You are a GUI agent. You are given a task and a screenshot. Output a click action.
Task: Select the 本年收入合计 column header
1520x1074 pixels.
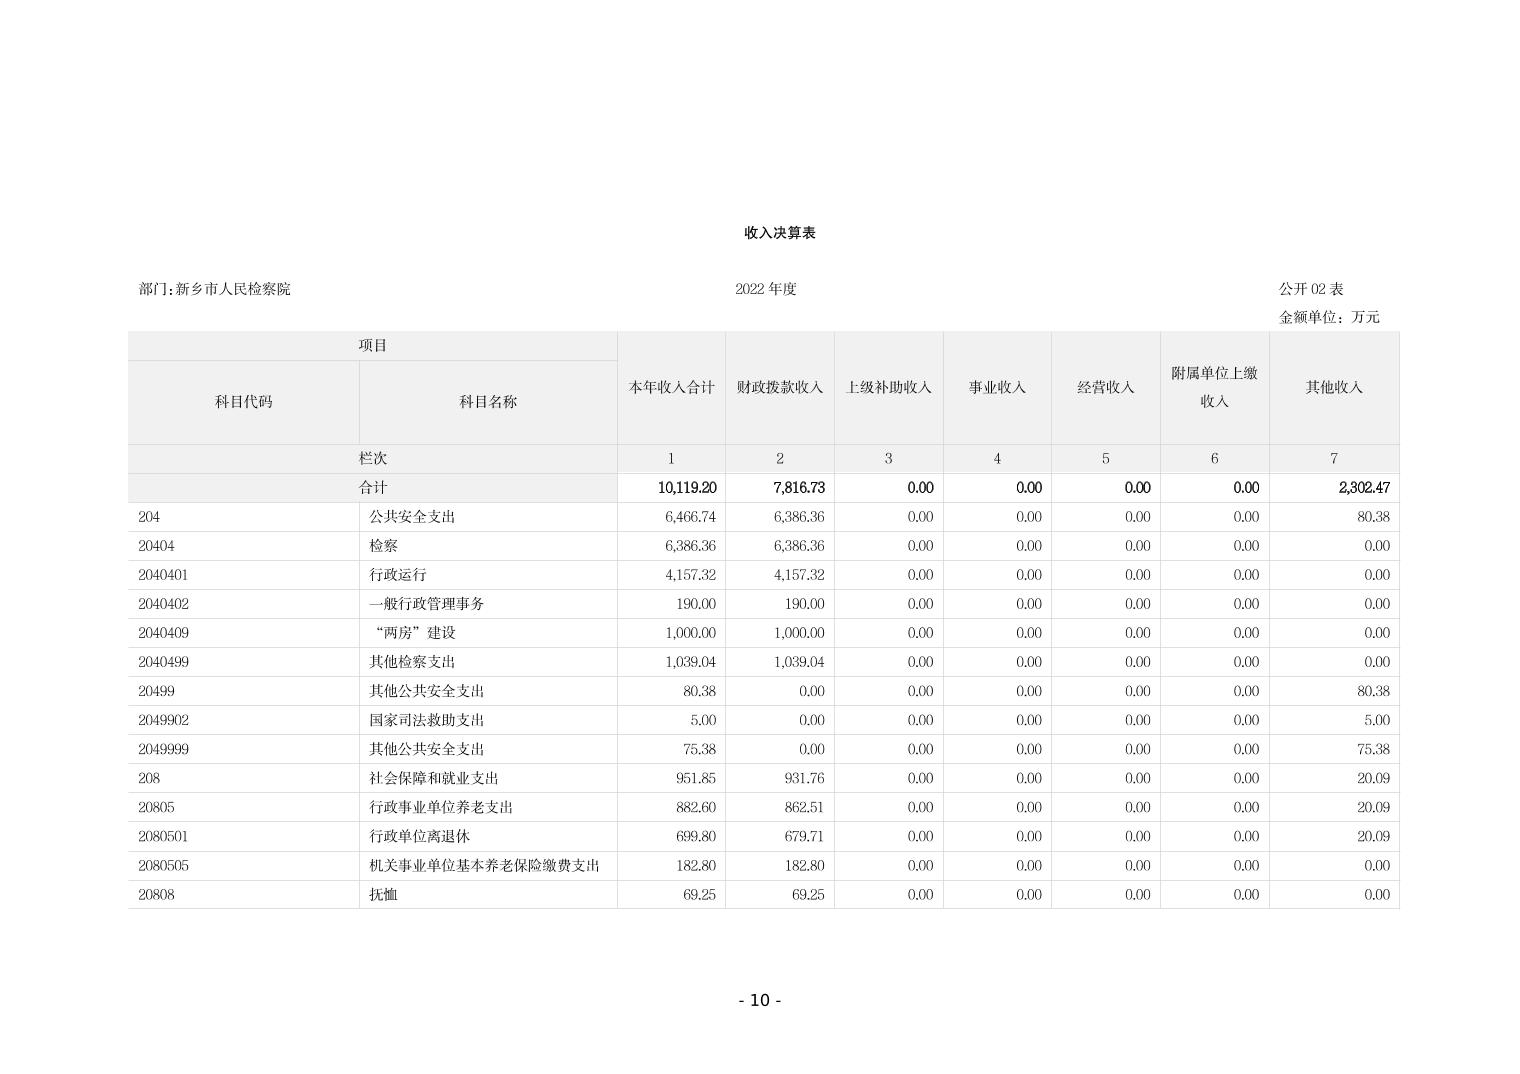pyautogui.click(x=671, y=387)
